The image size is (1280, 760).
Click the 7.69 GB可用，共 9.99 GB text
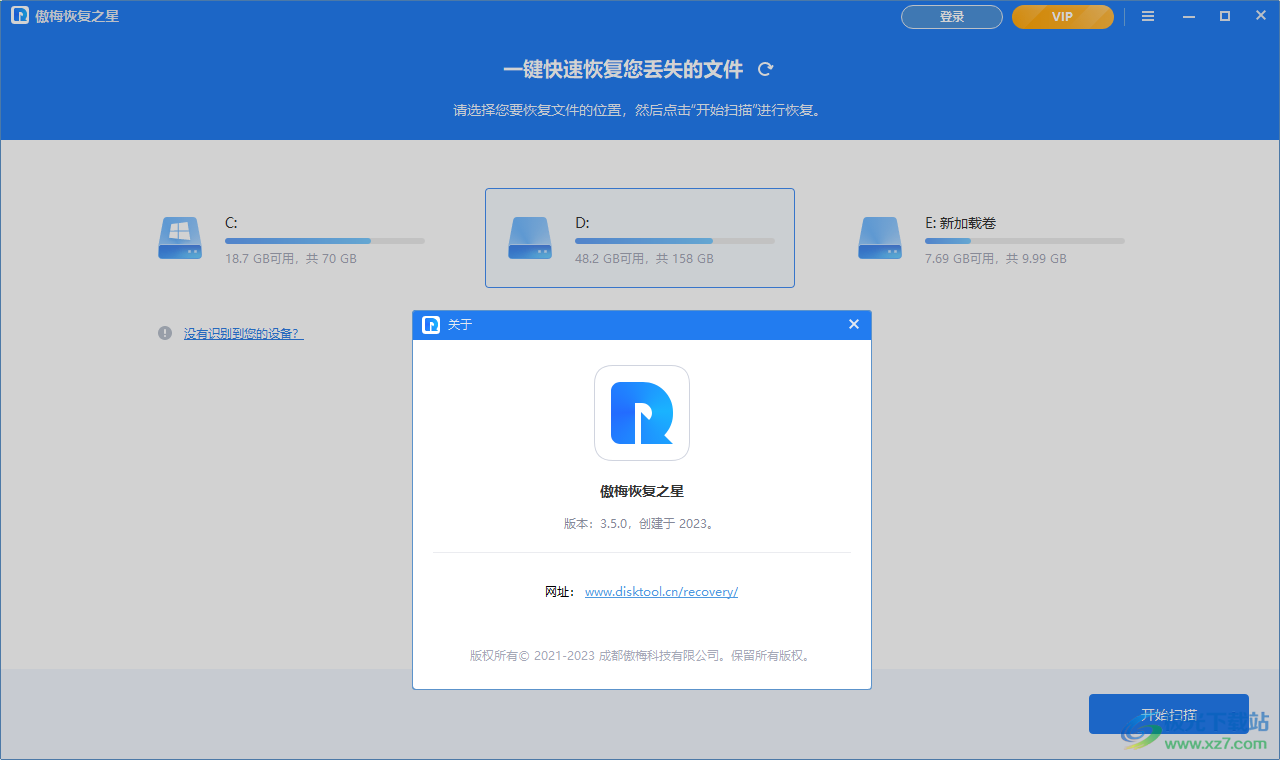coord(996,259)
